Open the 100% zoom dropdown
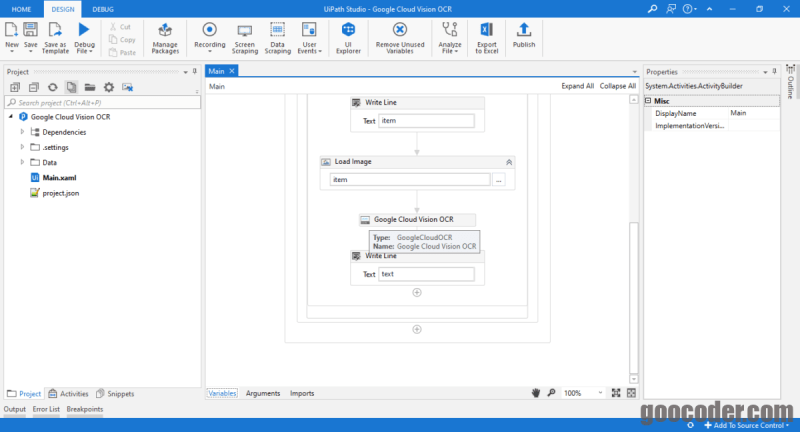The image size is (800, 432). click(600, 393)
